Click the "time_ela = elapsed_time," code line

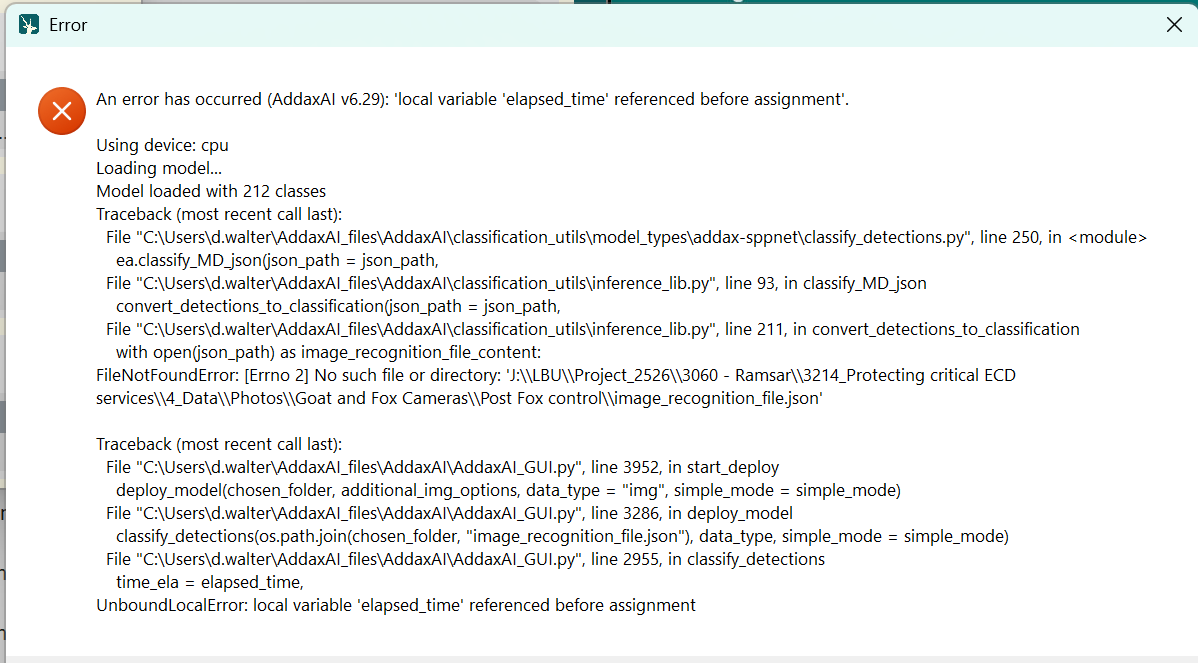[x=209, y=582]
